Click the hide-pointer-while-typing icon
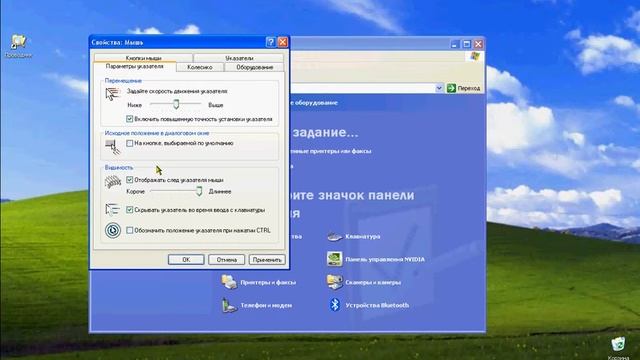The height and width of the screenshot is (360, 640). point(112,209)
